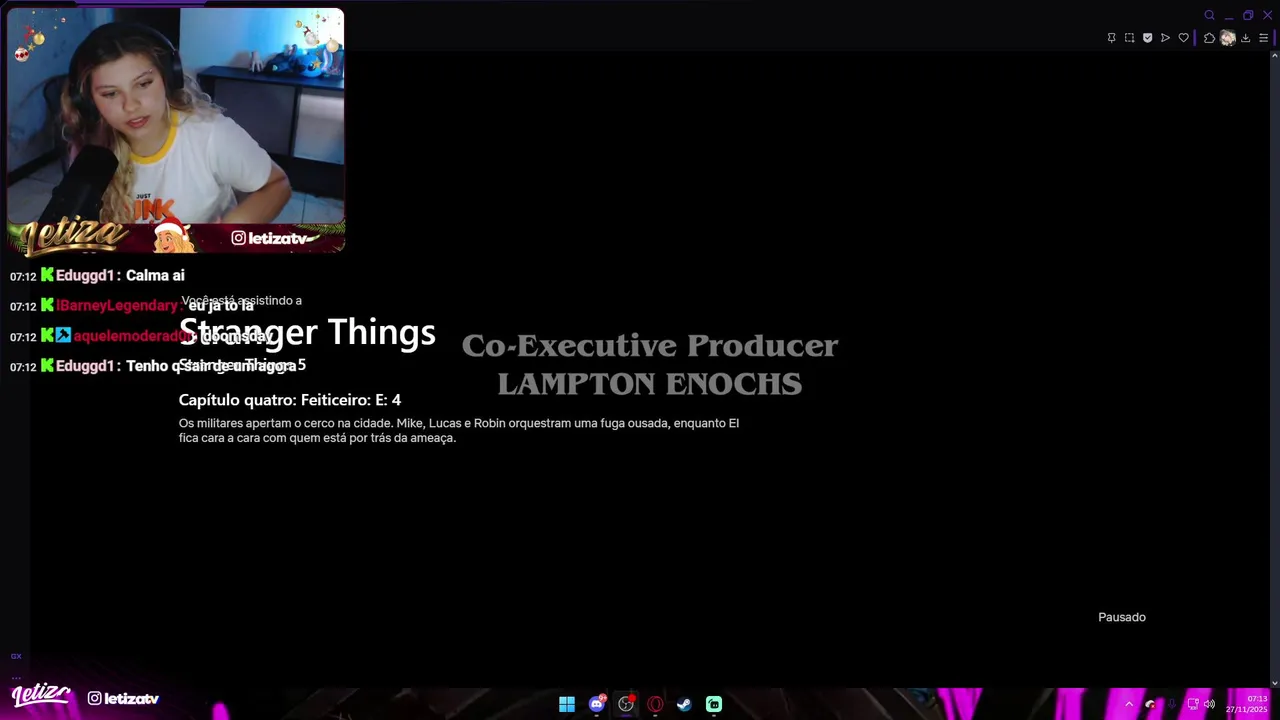Click the Stranger Things title

(x=307, y=332)
